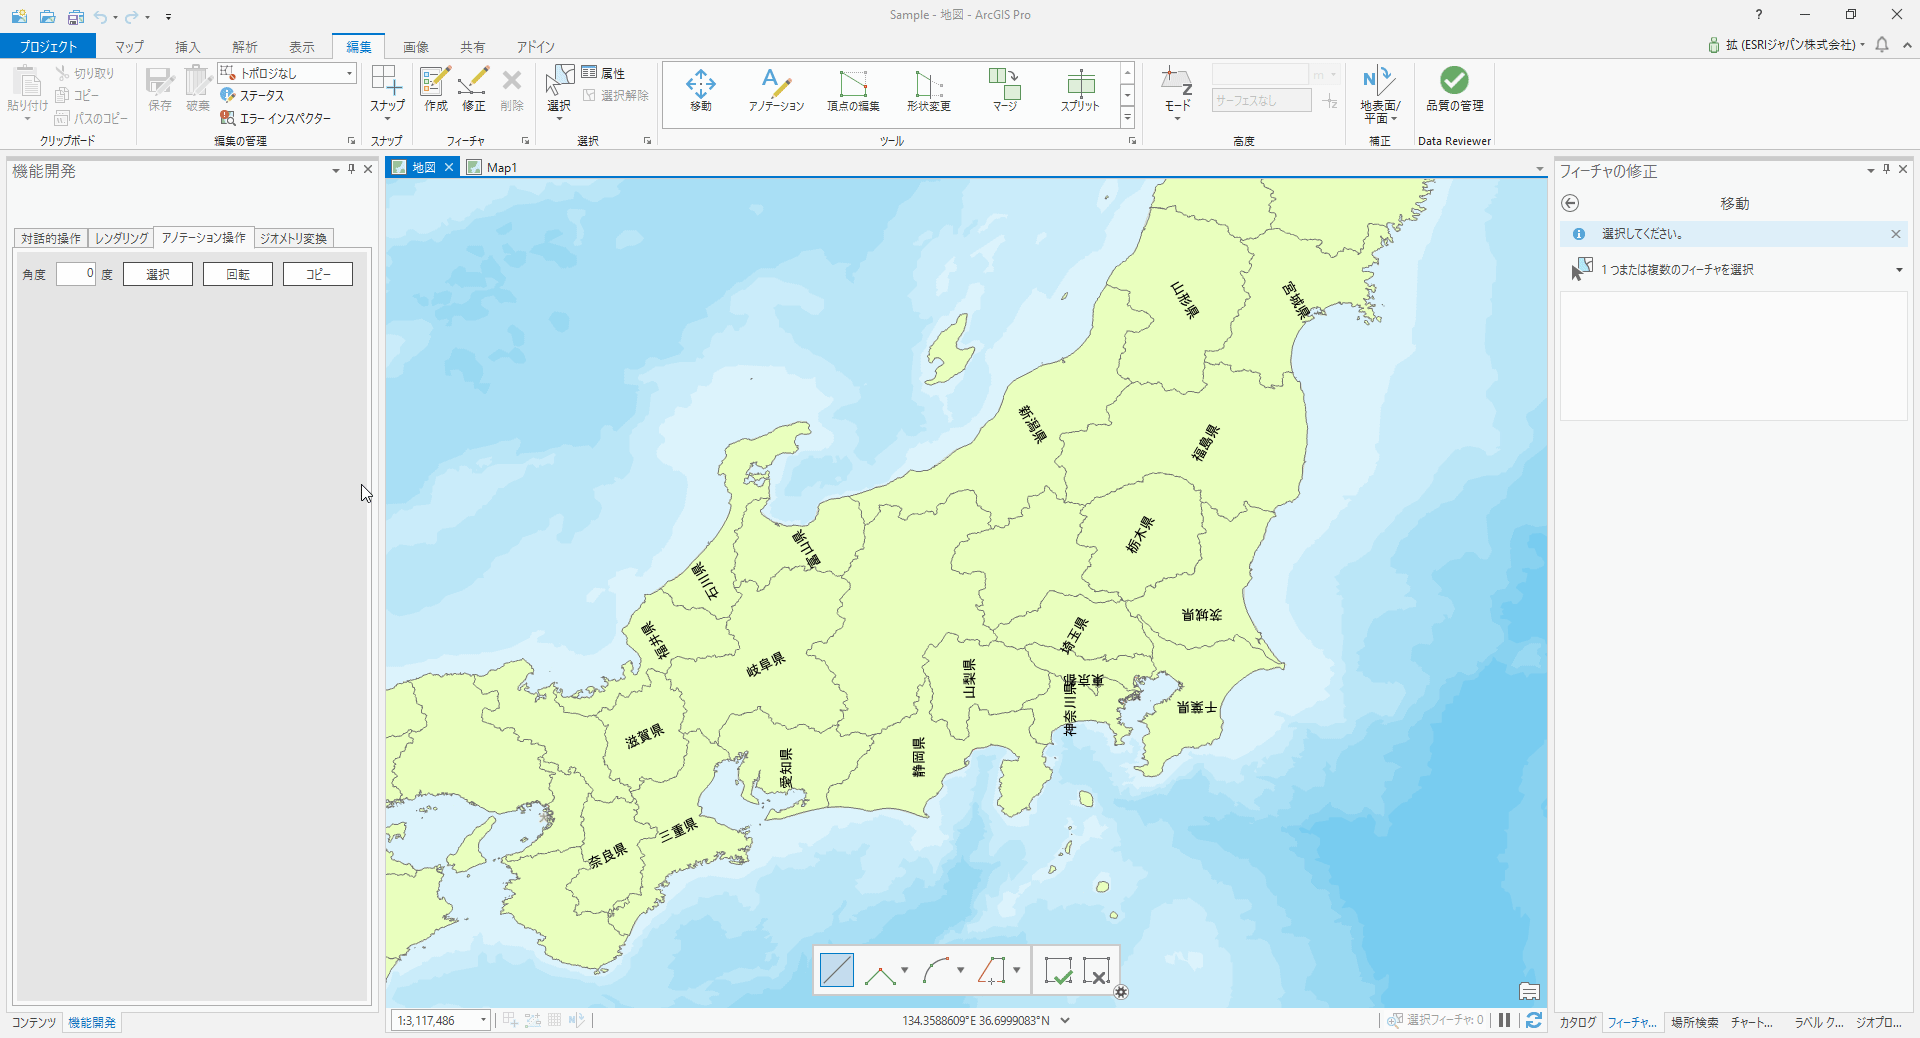
Task: Click the Clear sketch X icon
Action: coord(1097,970)
